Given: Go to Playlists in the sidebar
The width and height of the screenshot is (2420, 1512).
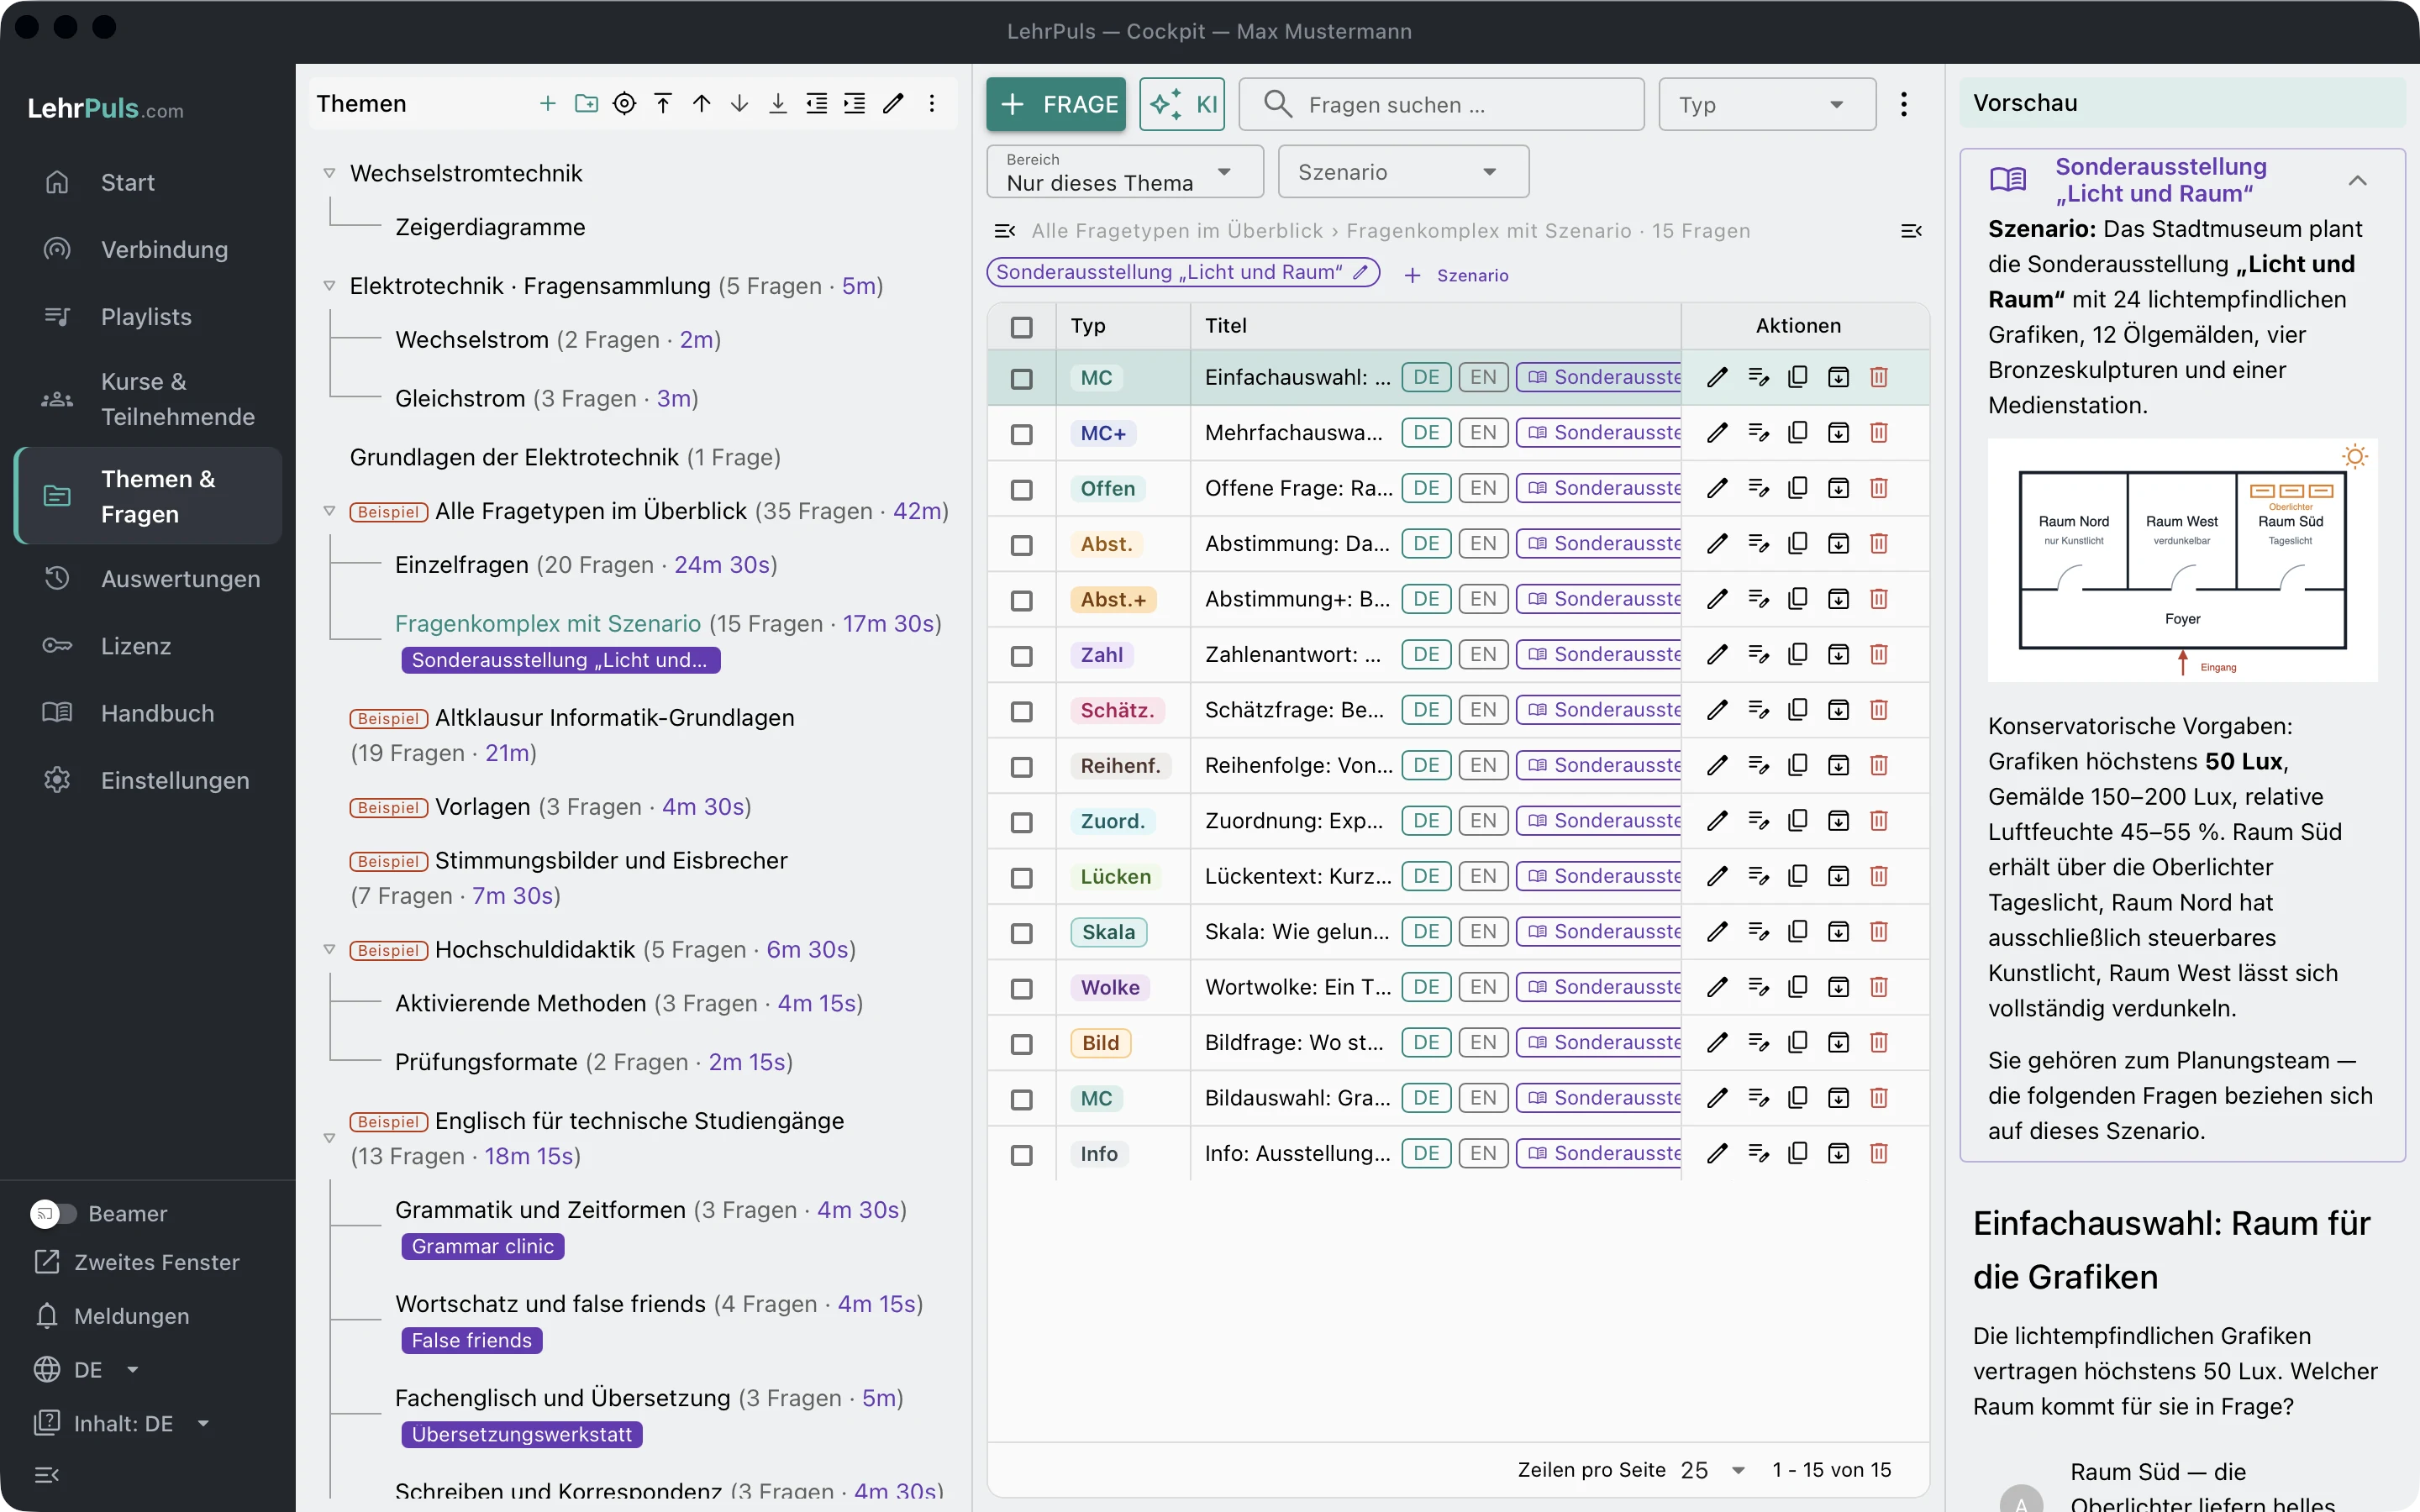Looking at the screenshot, I should [148, 317].
